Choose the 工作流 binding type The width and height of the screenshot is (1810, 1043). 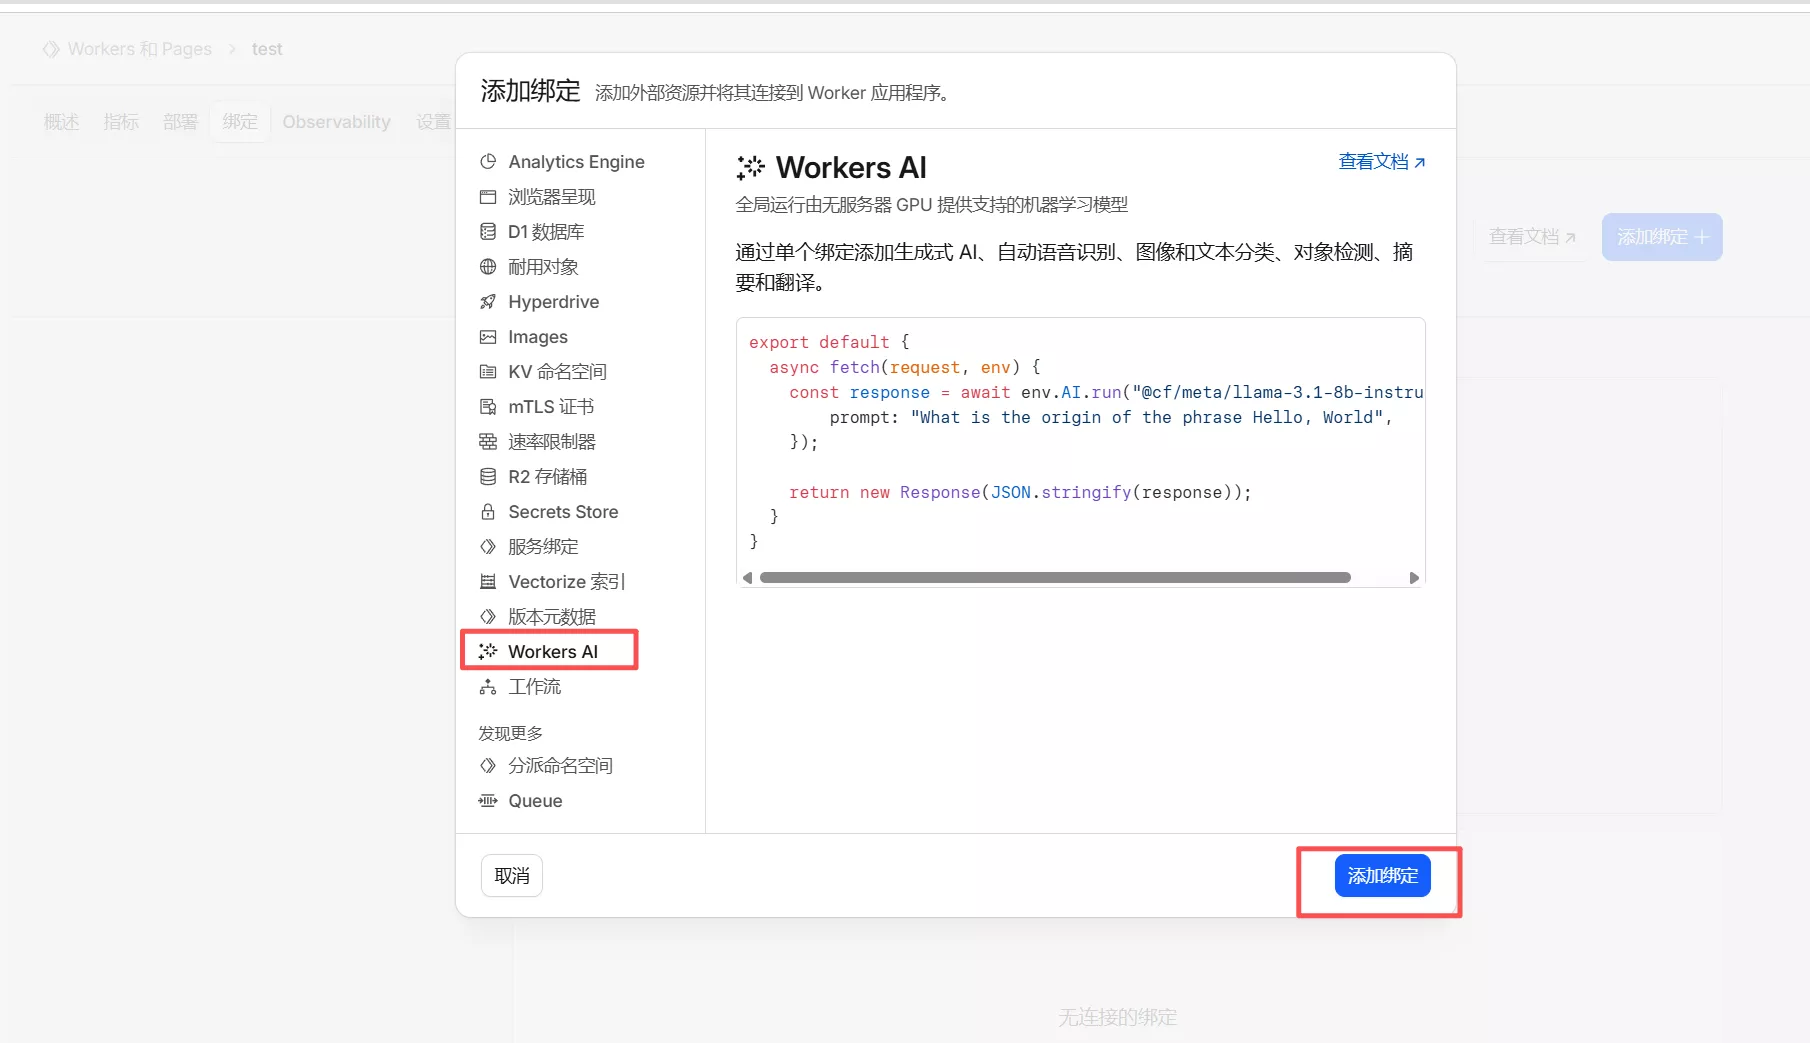(533, 686)
